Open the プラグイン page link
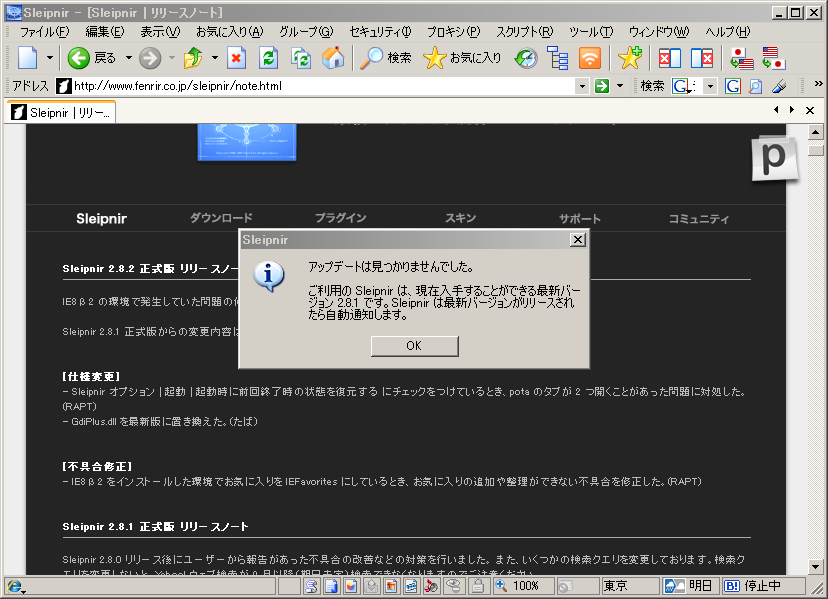This screenshot has height=599, width=828. click(x=341, y=218)
